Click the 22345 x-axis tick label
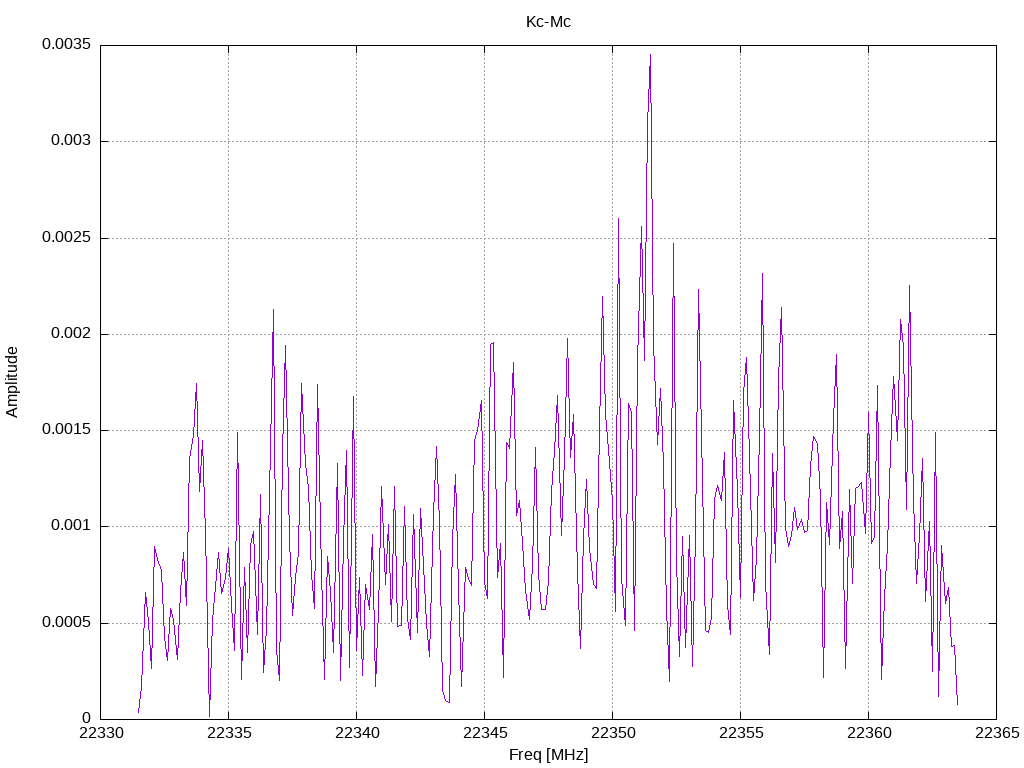The image size is (1024, 768). [485, 733]
